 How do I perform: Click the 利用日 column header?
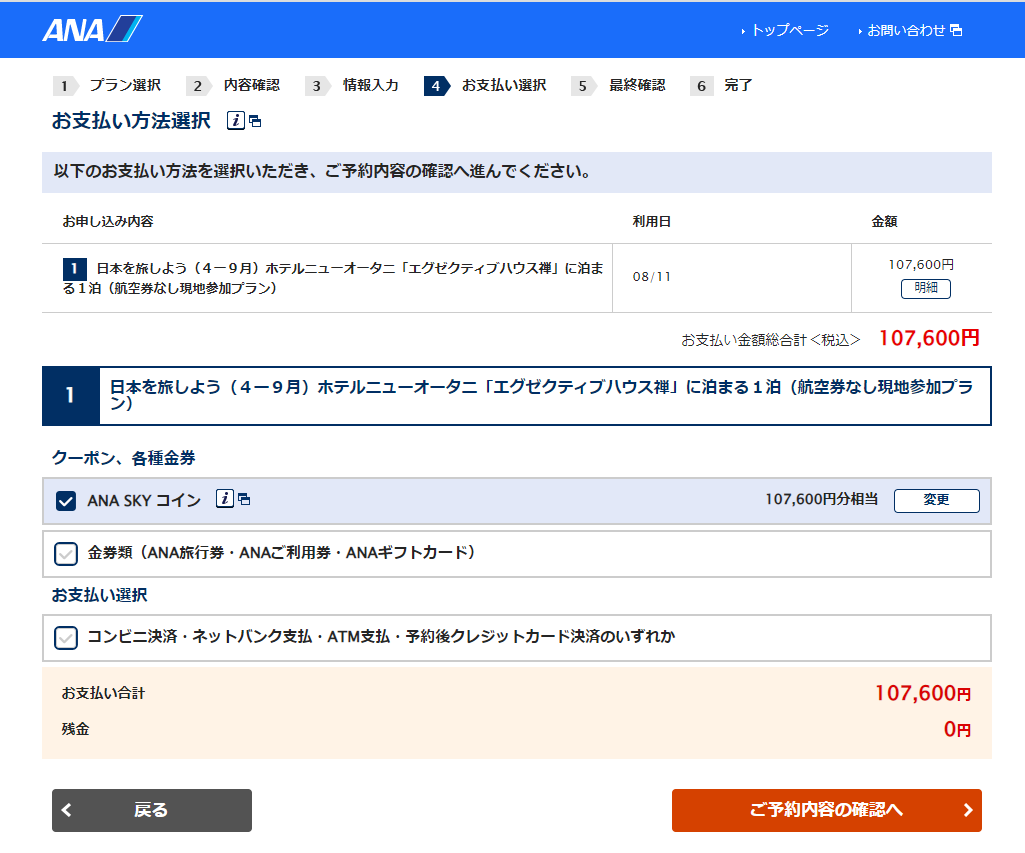pyautogui.click(x=652, y=222)
